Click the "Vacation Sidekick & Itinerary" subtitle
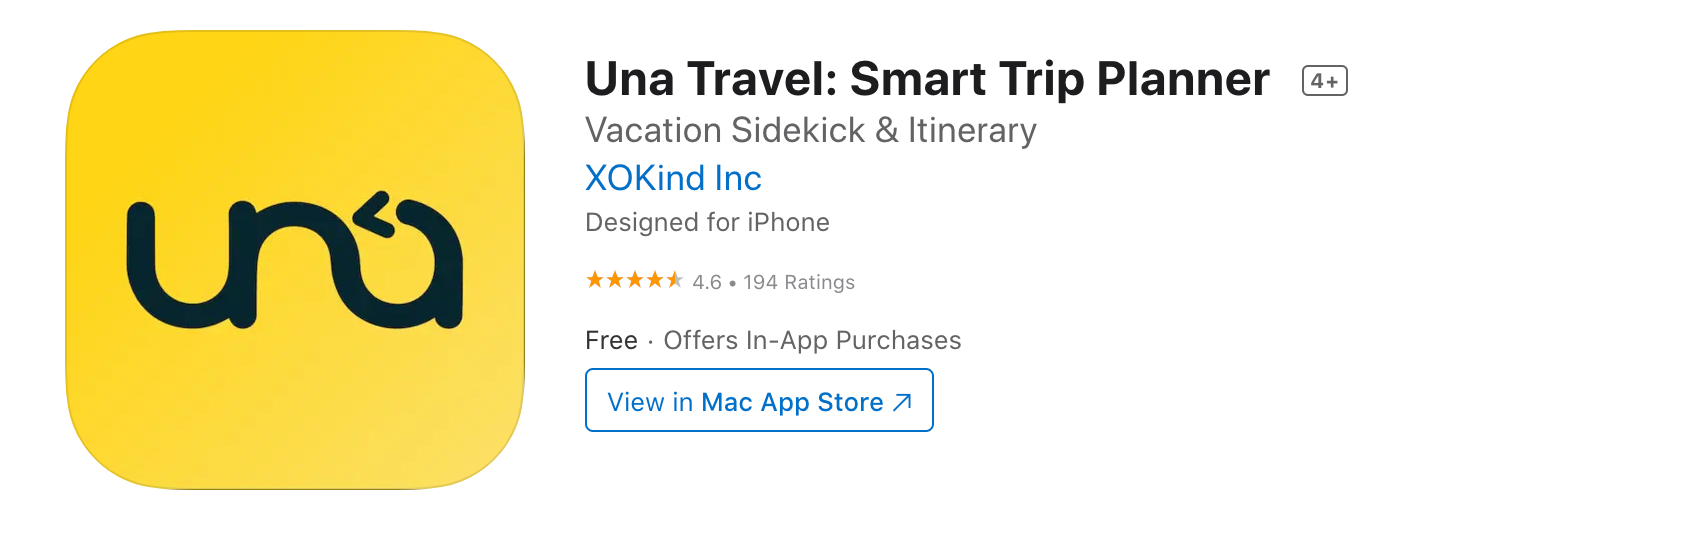This screenshot has width=1688, height=538. (x=810, y=130)
